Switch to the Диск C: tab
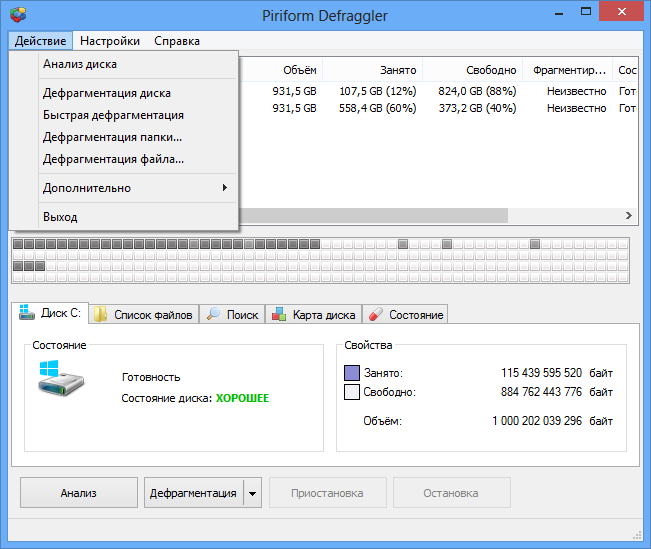This screenshot has height=549, width=651. pos(50,313)
